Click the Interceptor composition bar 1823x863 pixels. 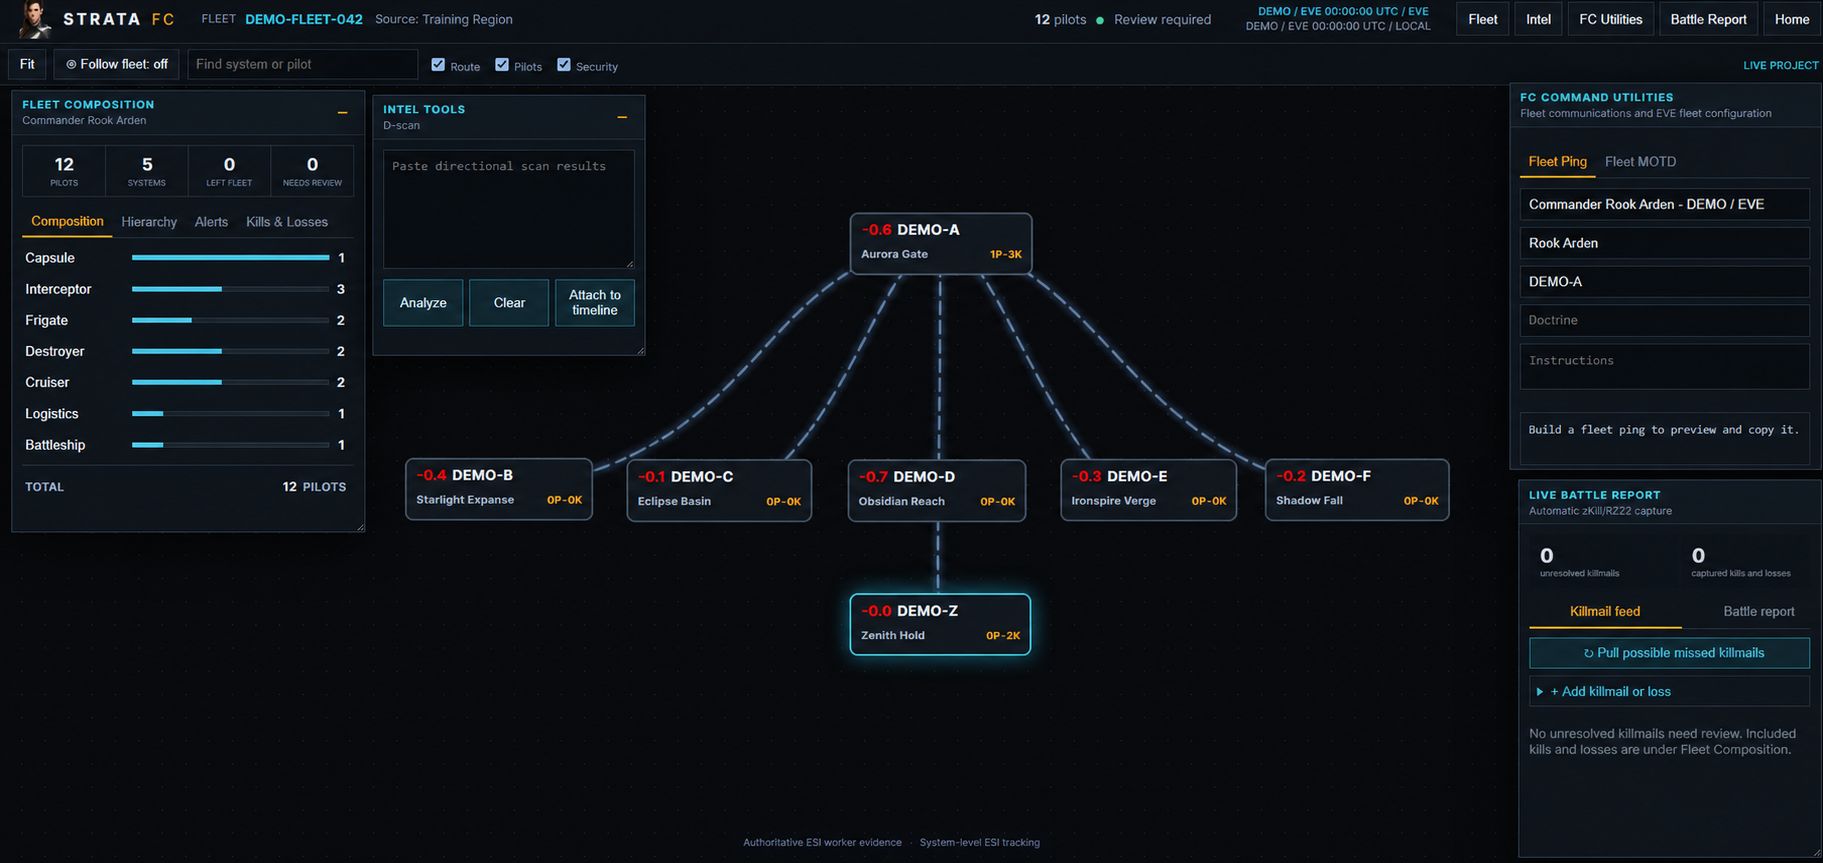pos(230,289)
